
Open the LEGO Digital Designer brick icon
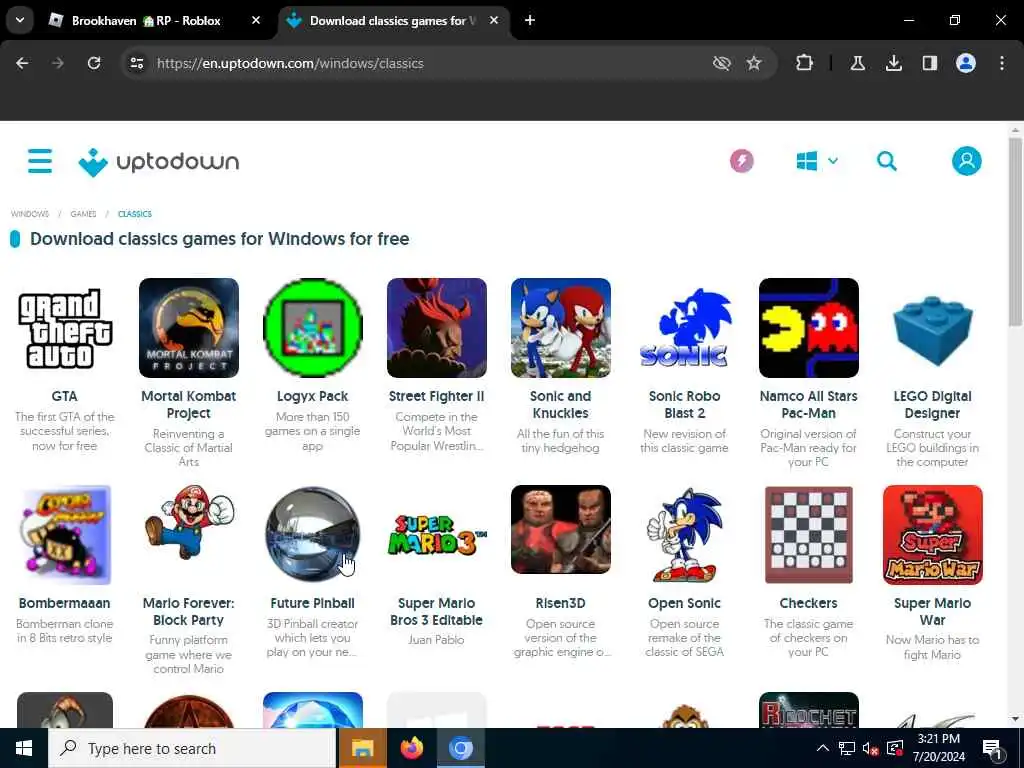(933, 328)
